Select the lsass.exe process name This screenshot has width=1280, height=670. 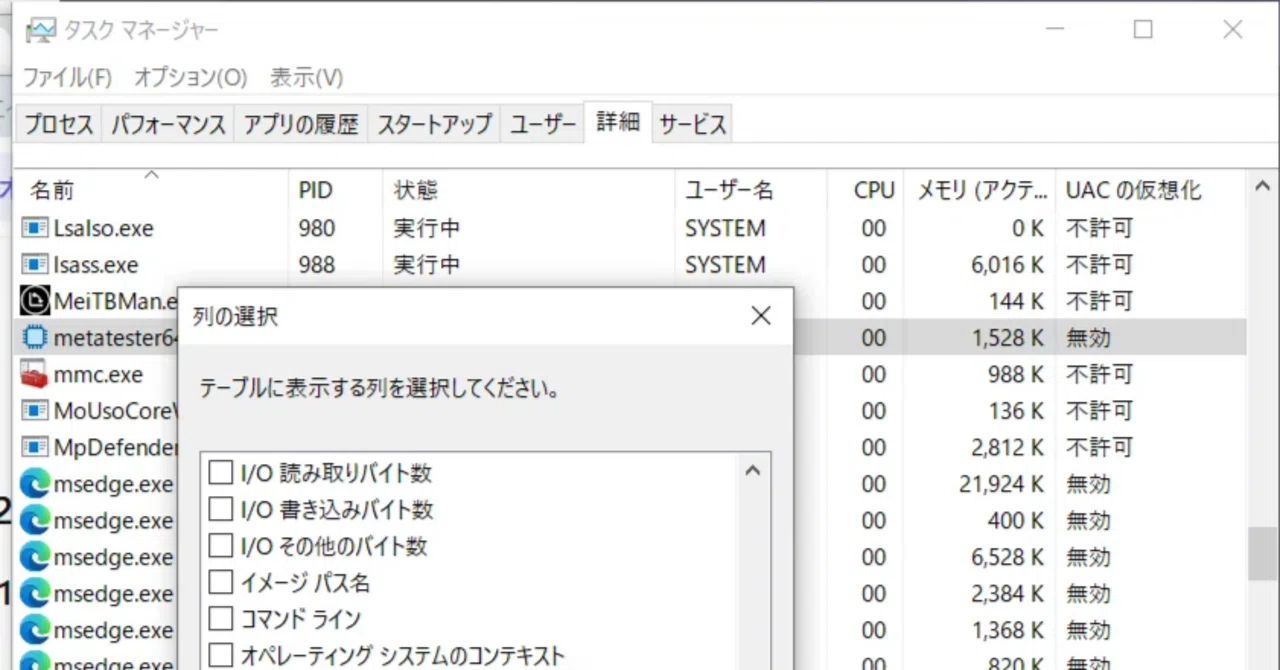click(96, 265)
